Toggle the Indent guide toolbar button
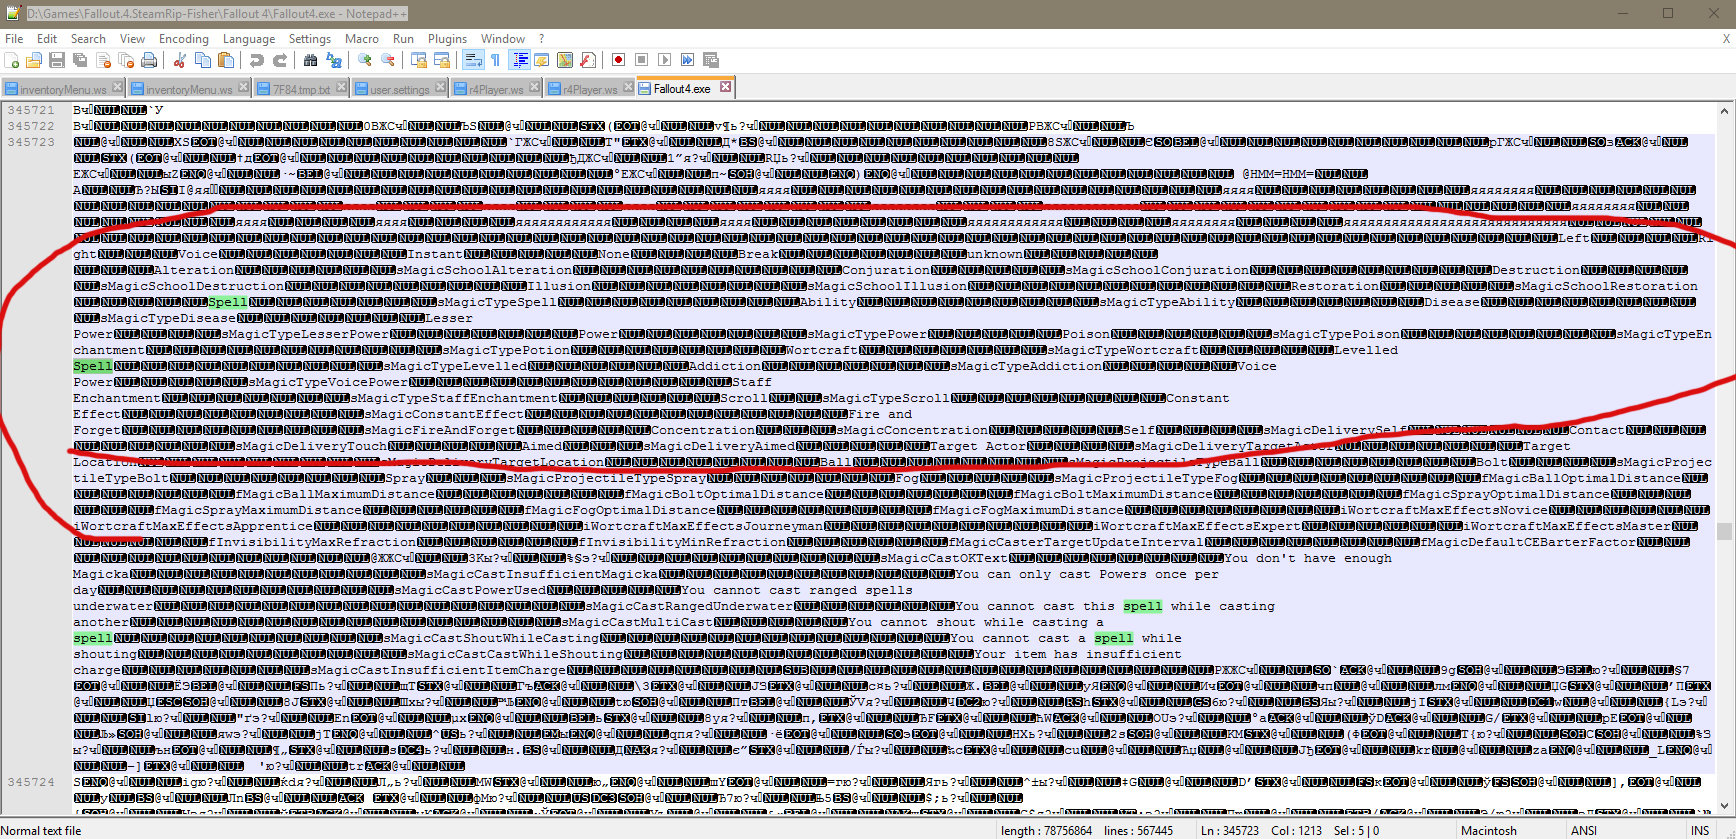 point(520,60)
